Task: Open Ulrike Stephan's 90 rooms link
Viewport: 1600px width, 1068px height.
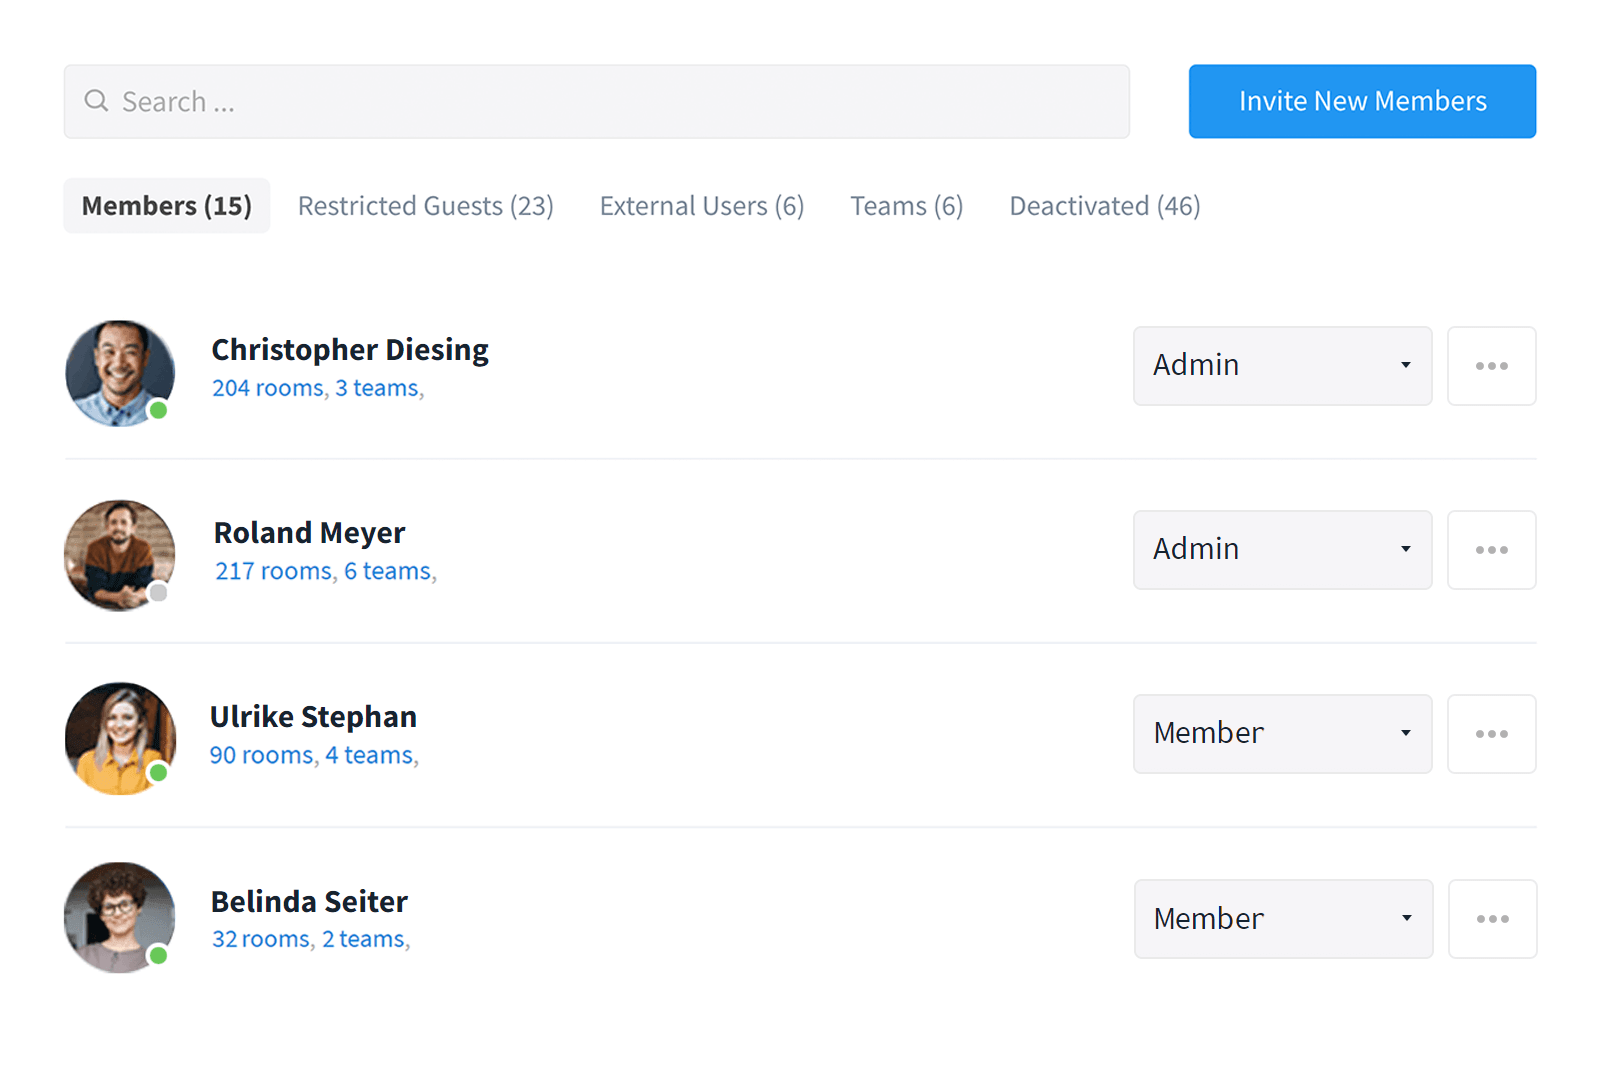Action: pyautogui.click(x=261, y=755)
